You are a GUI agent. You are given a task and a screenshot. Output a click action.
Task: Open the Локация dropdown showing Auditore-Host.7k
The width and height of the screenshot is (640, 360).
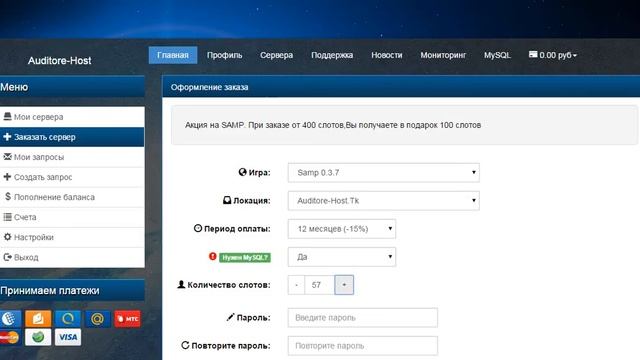point(384,201)
